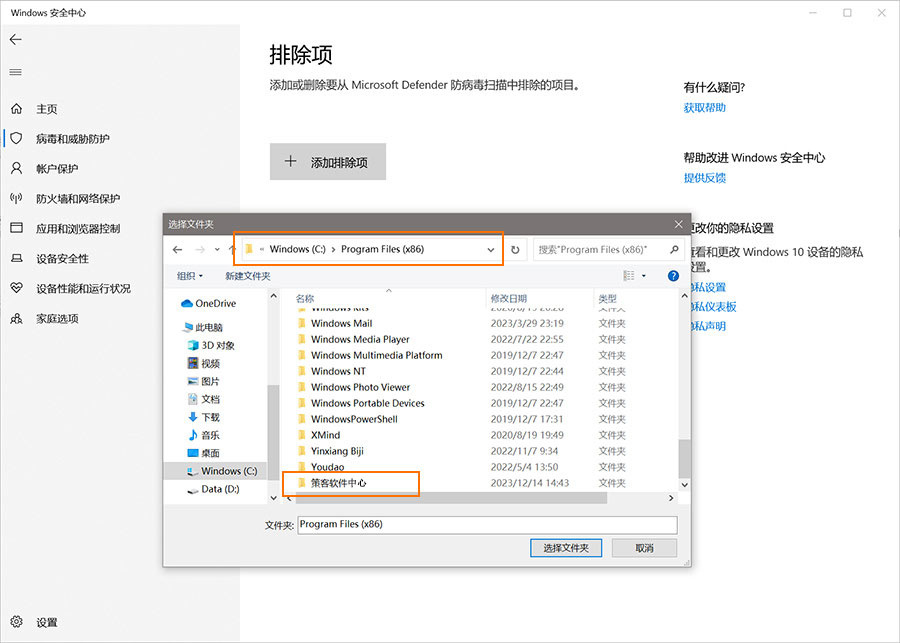The width and height of the screenshot is (900, 643).
Task: Click the blue help icon
Action: click(x=673, y=276)
